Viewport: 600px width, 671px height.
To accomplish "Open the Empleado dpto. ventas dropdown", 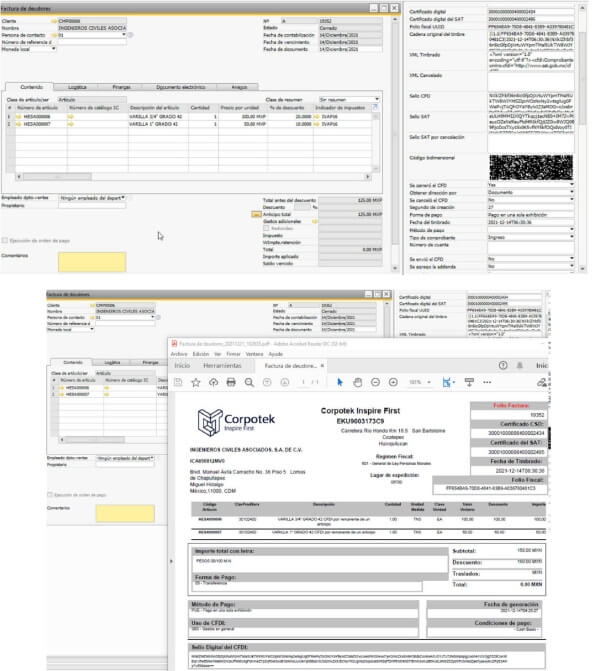I will point(123,198).
